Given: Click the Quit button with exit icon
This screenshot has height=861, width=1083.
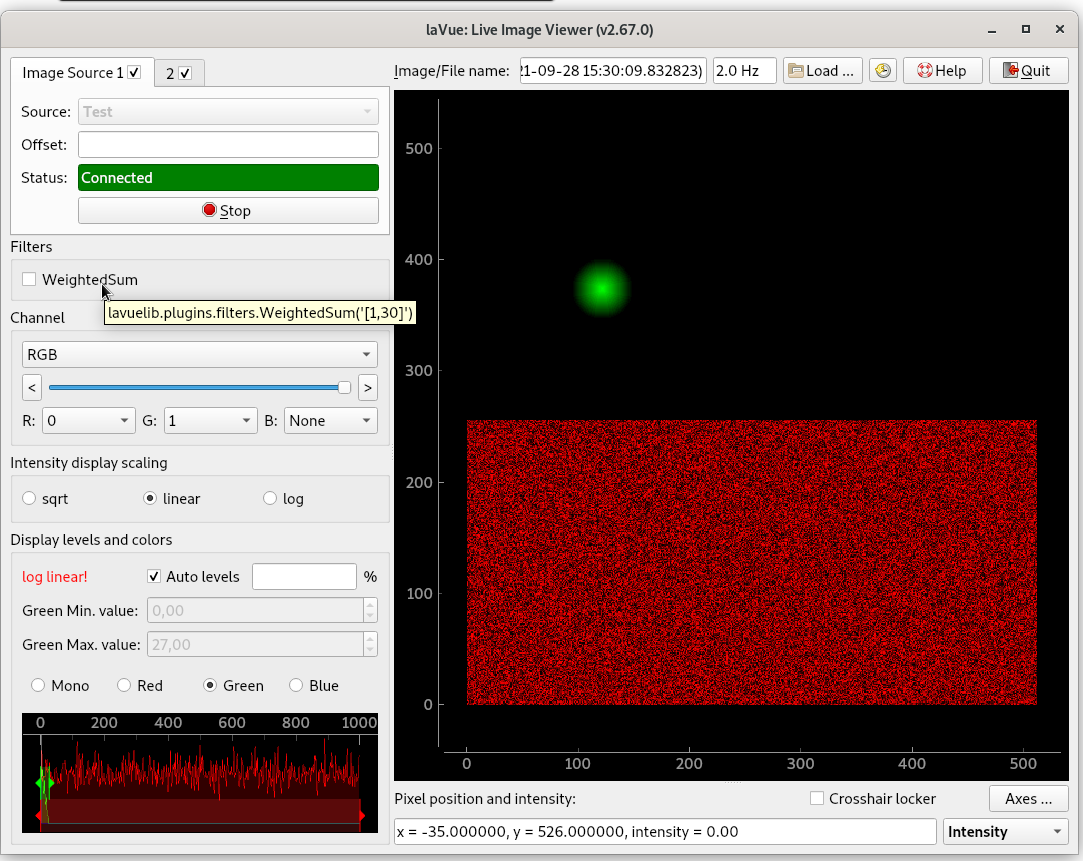Looking at the screenshot, I should pos(1027,71).
